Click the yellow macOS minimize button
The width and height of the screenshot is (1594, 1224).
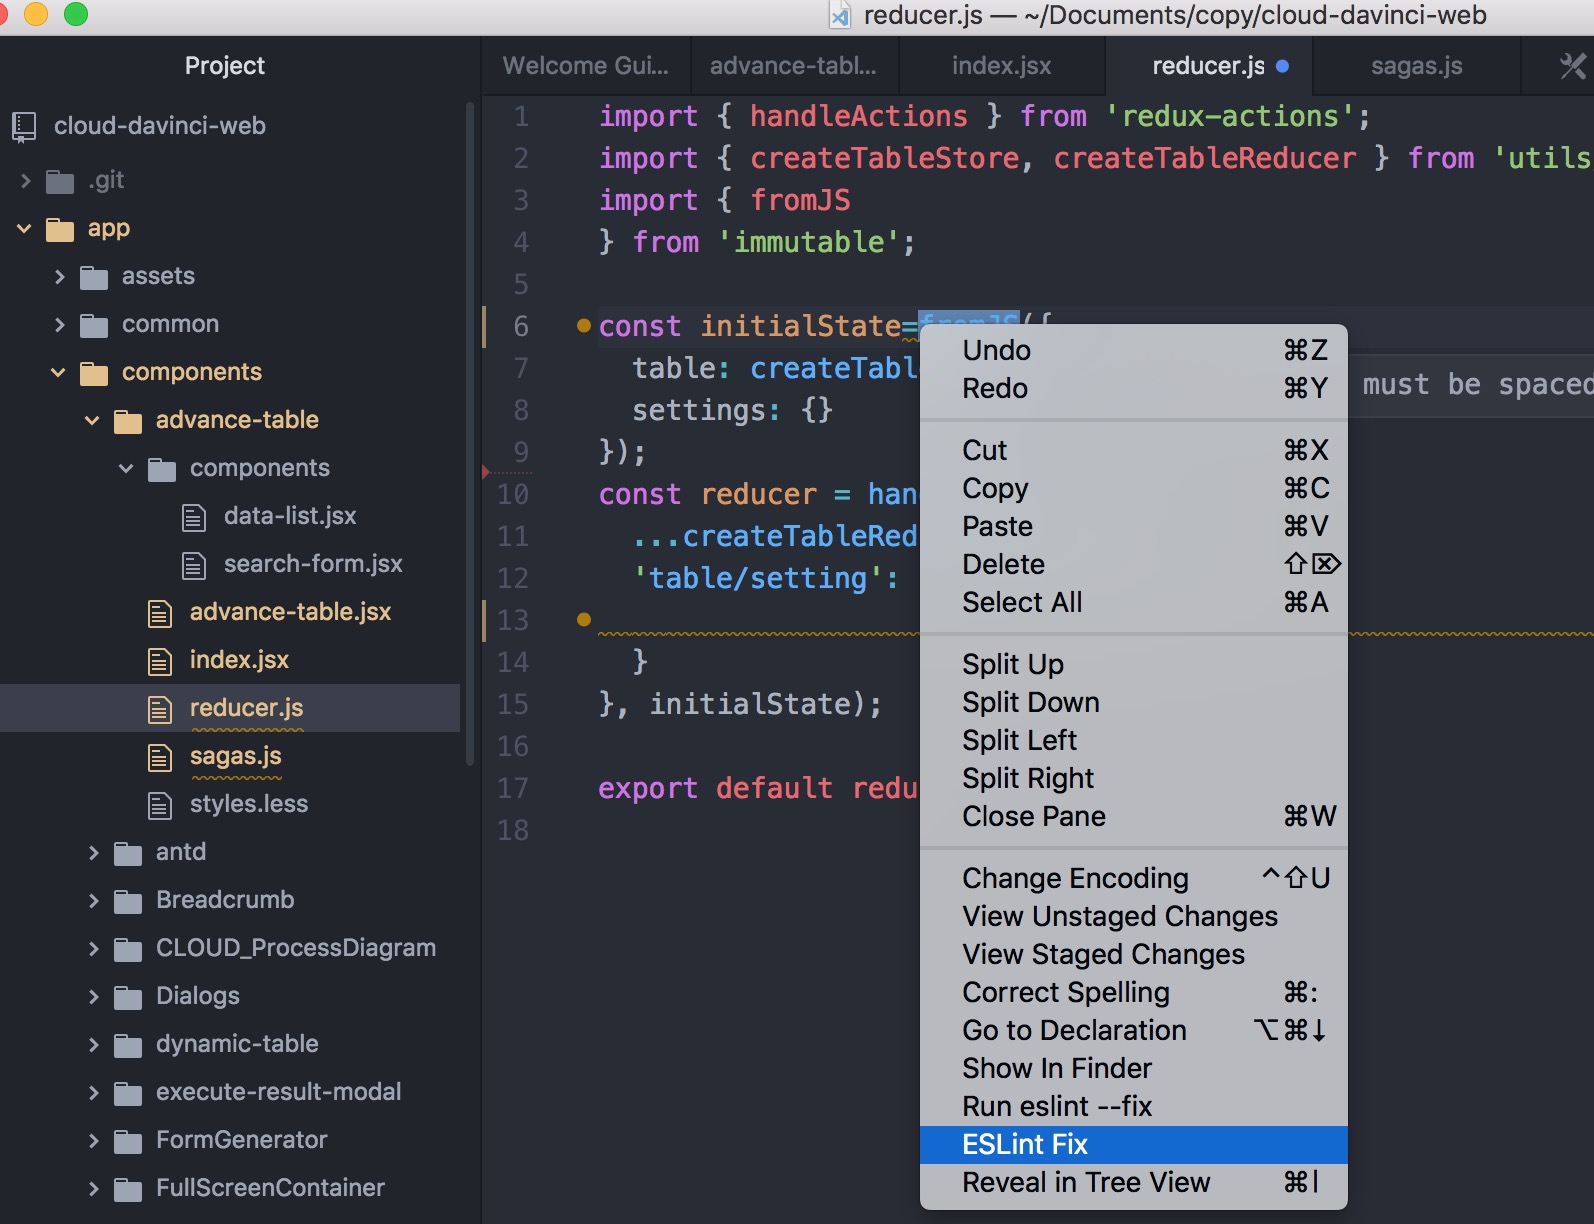36,13
